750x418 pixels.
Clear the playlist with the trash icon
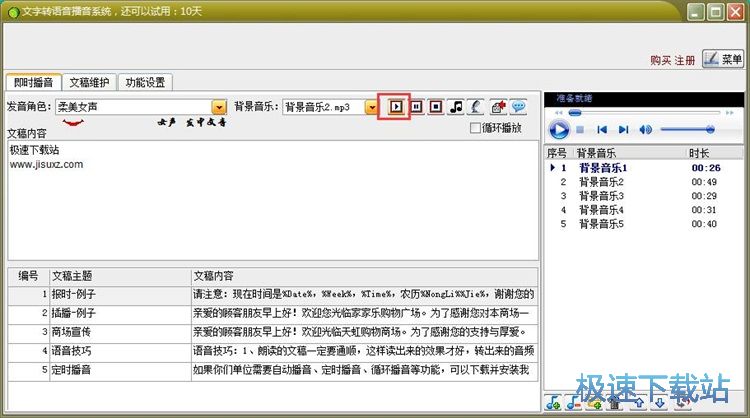pos(615,403)
